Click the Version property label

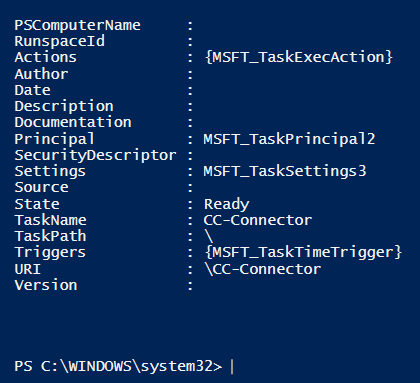46,286
